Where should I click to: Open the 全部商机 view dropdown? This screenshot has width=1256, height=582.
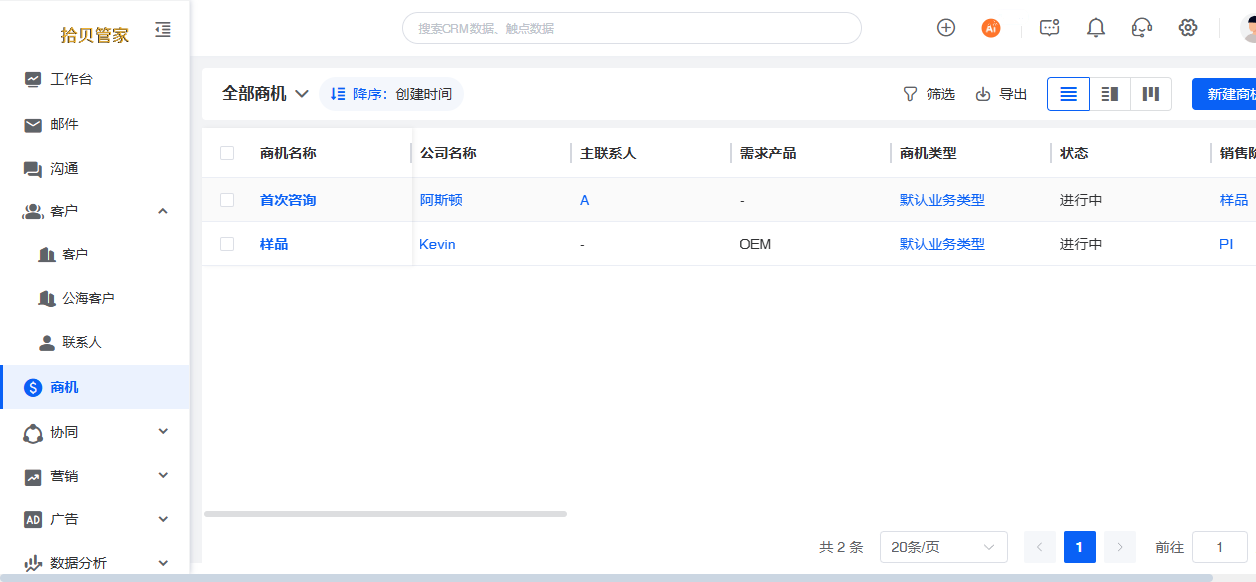(x=265, y=94)
